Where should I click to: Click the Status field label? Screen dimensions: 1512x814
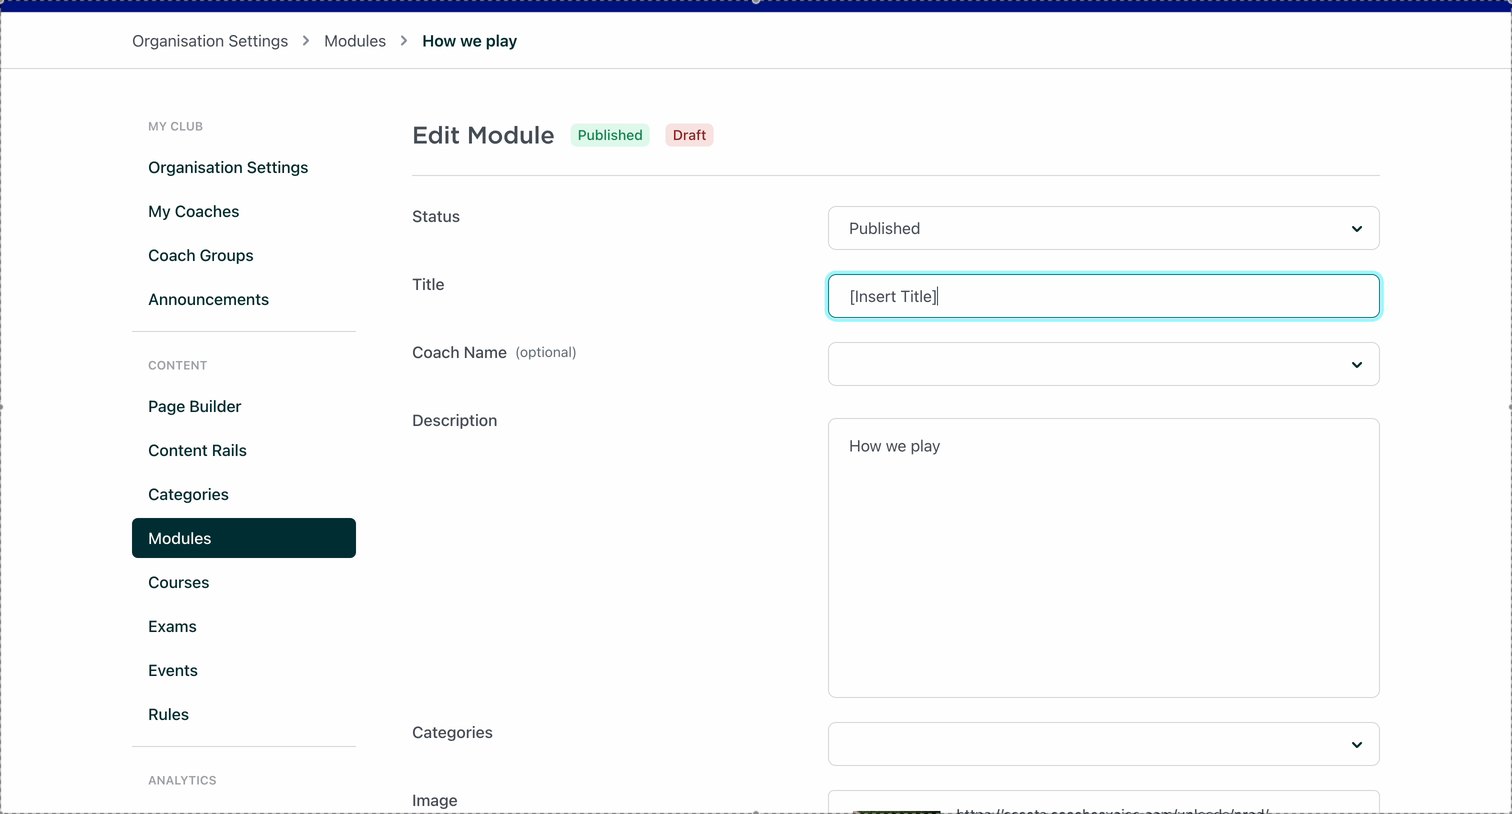(436, 217)
